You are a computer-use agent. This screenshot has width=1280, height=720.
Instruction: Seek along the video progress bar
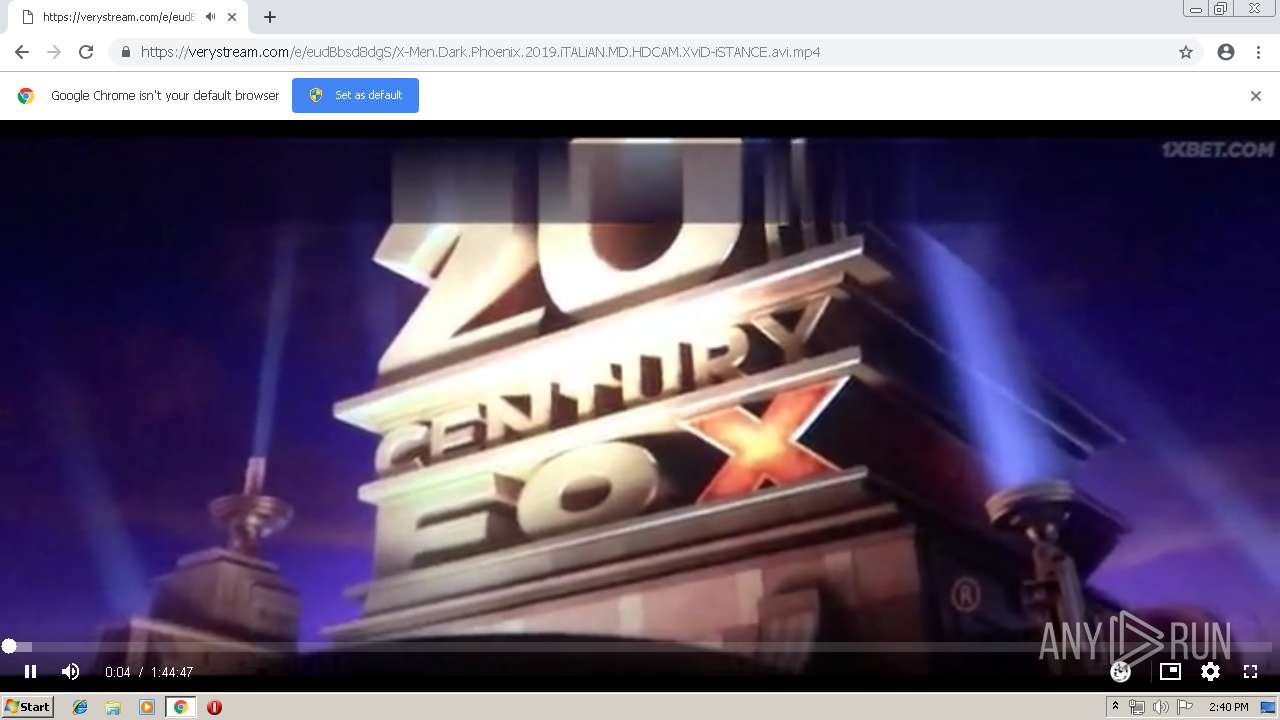[x=640, y=647]
